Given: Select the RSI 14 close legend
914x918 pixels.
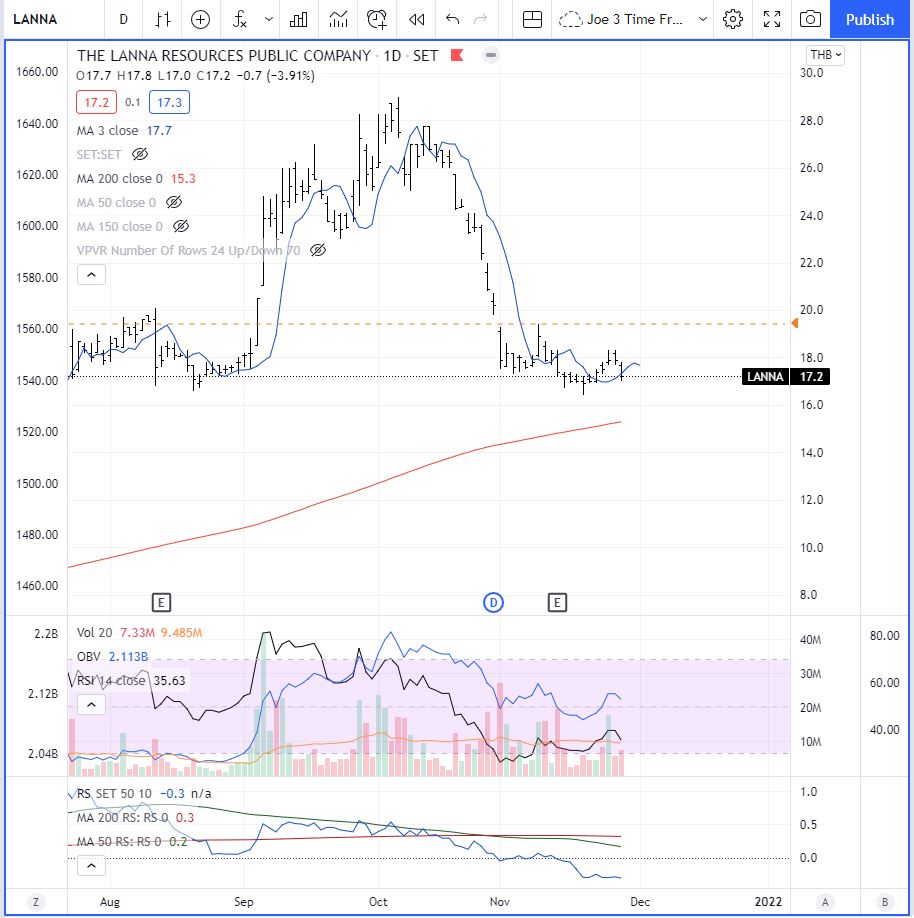Looking at the screenshot, I should [111, 681].
